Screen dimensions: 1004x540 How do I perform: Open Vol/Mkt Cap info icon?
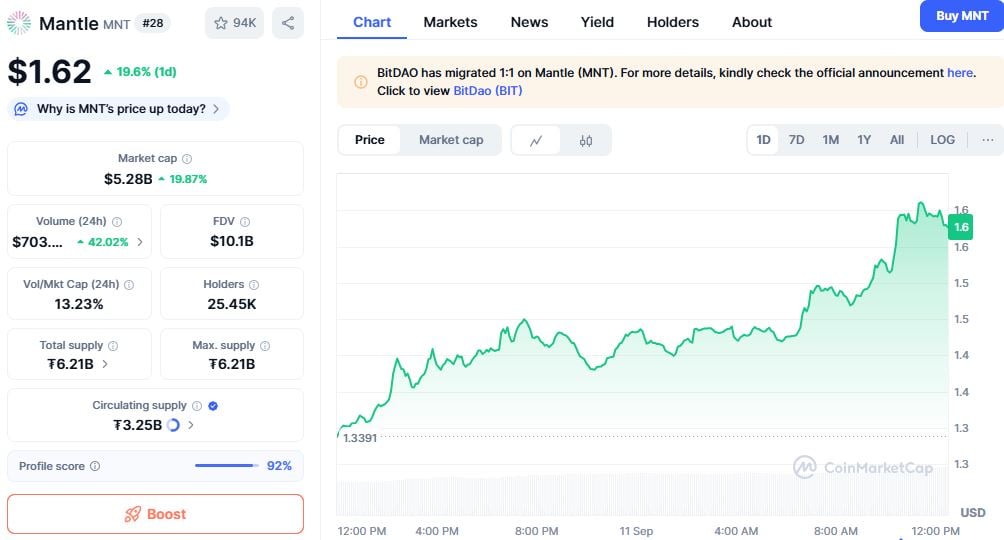129,284
